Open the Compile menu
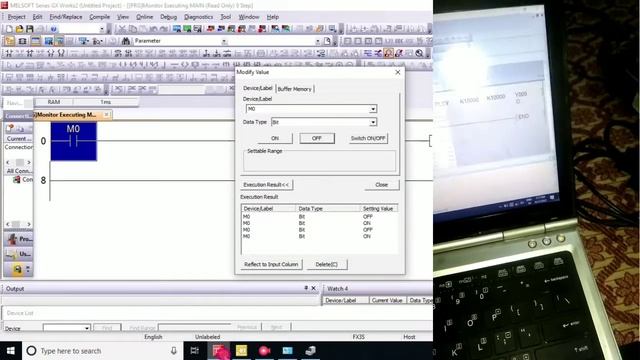Screen dimensions: 640x360 [x=100, y=17]
